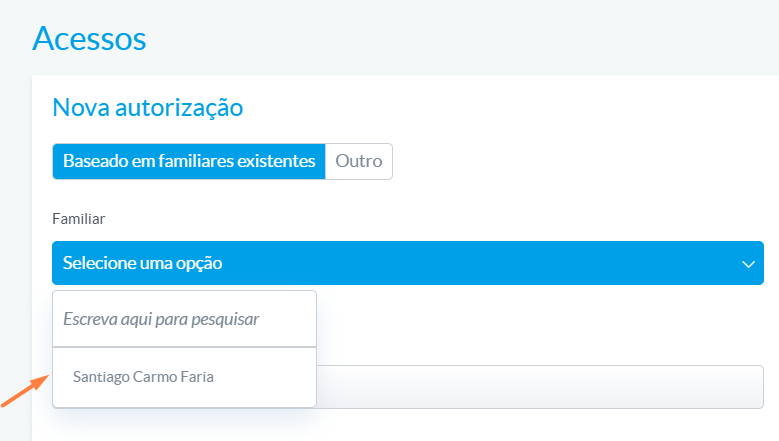
Task: Click the Familiar field label
Action: point(78,219)
